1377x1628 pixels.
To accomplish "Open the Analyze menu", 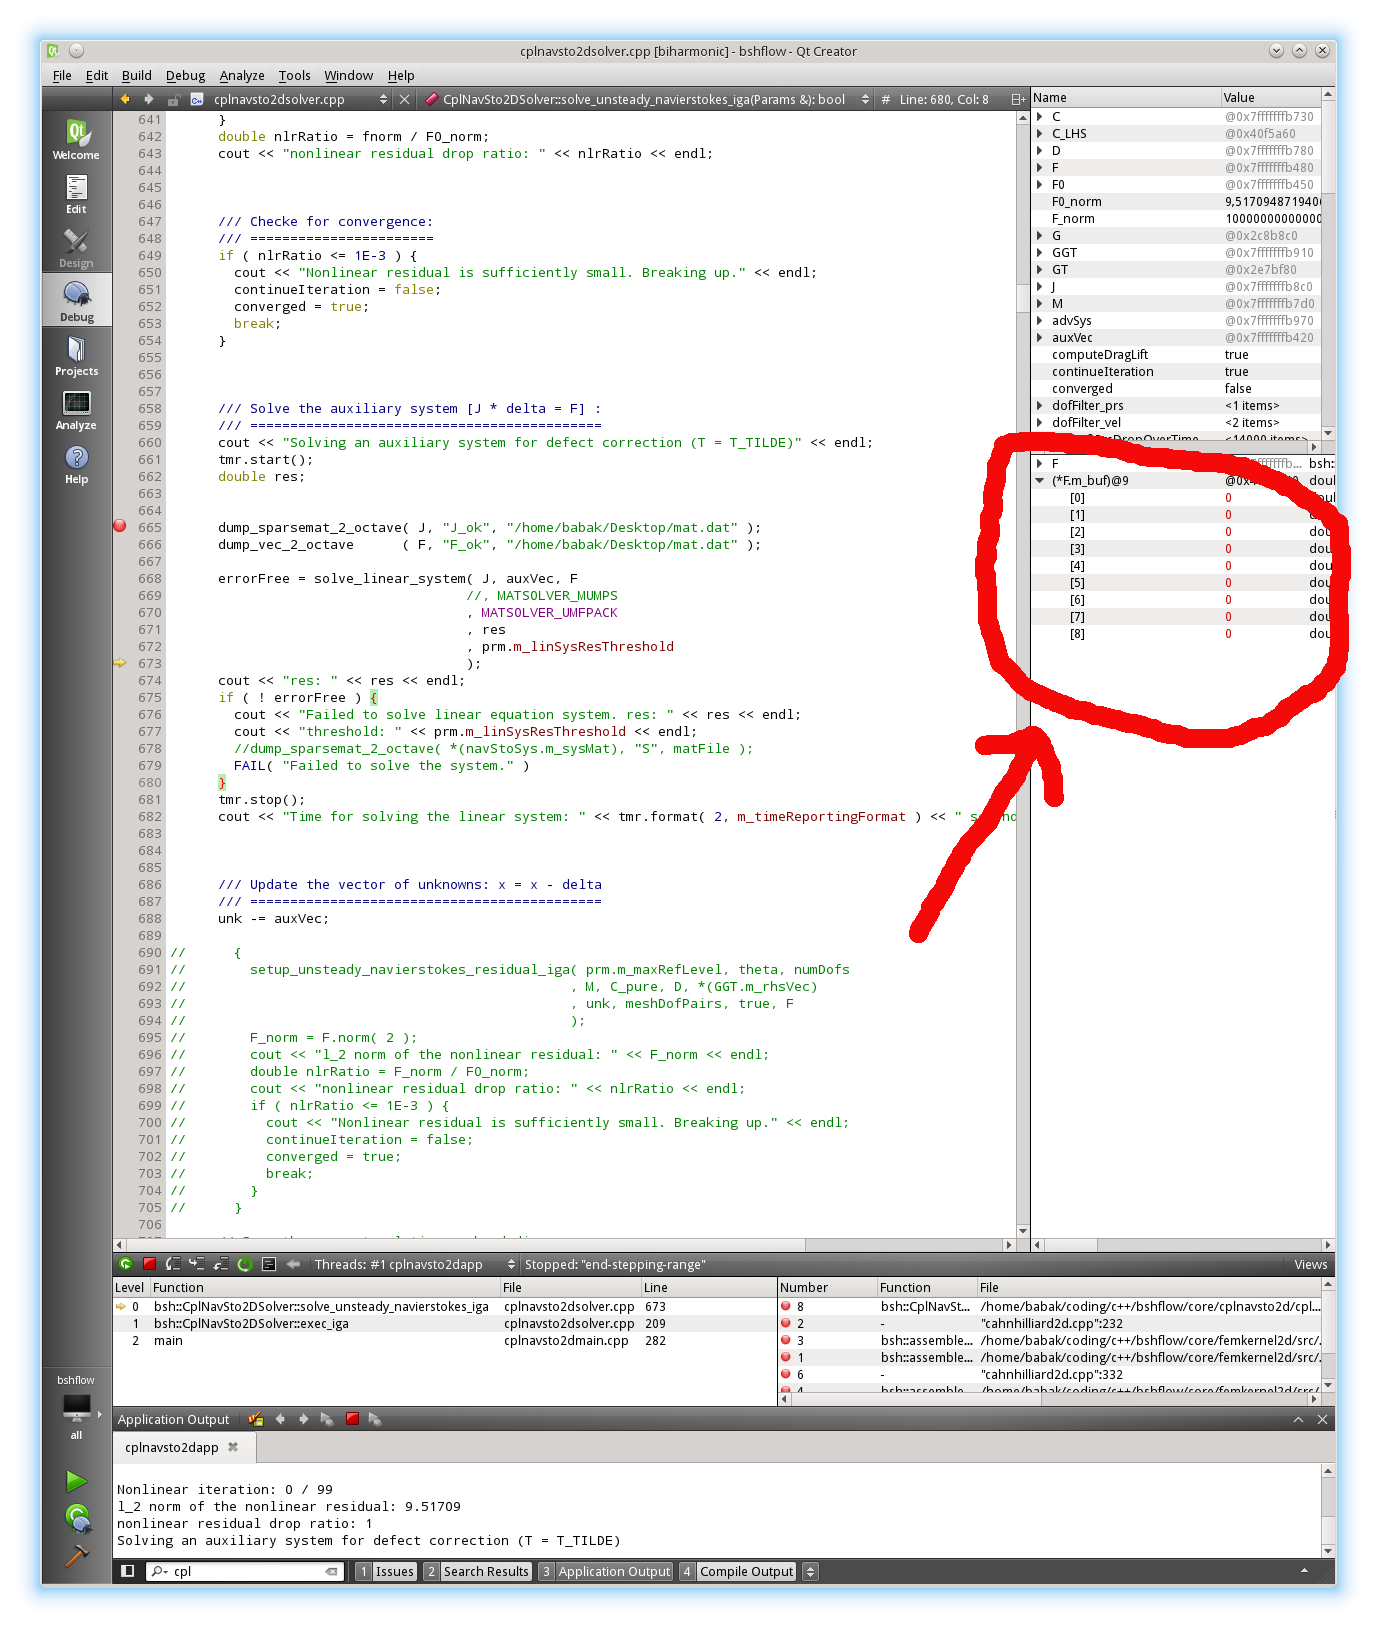I will tap(242, 75).
